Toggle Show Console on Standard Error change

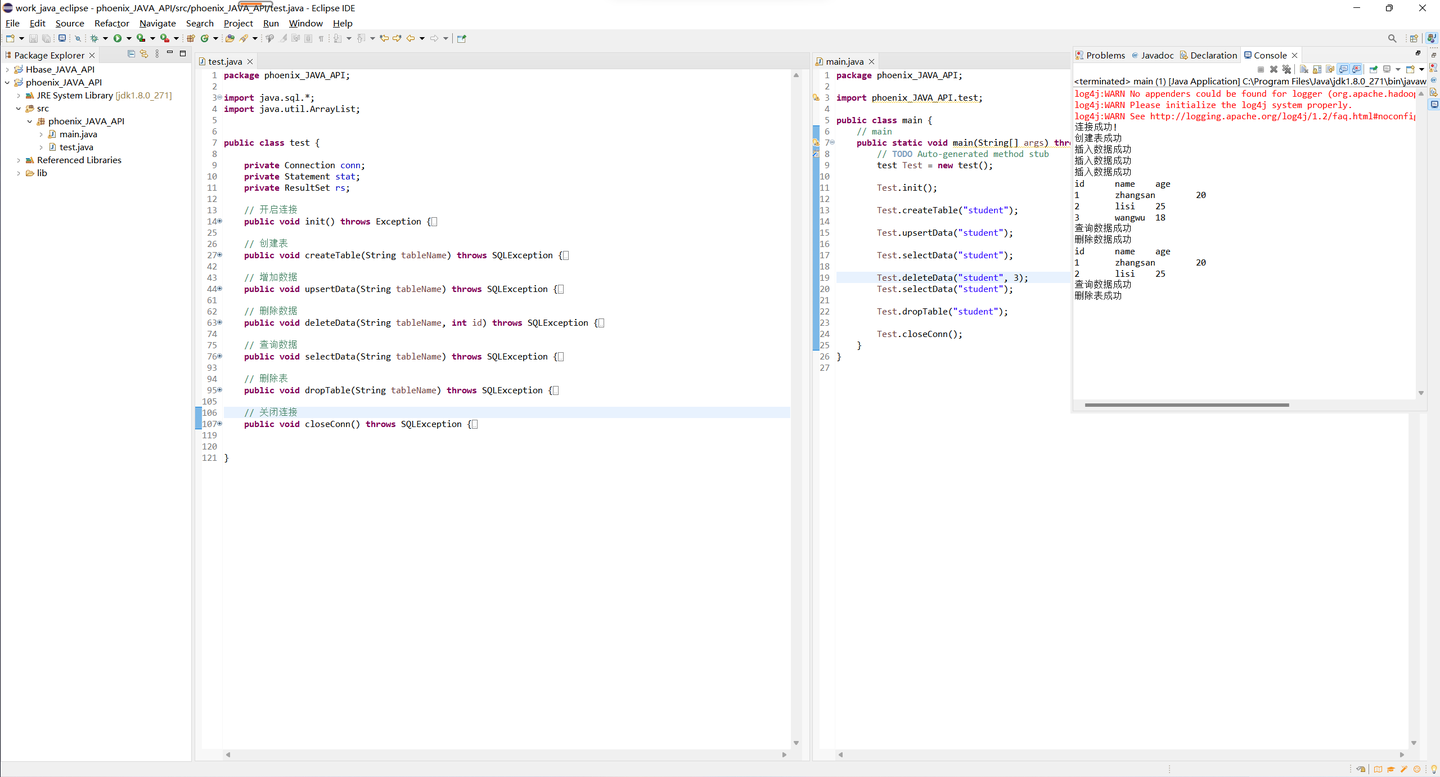[x=1356, y=70]
